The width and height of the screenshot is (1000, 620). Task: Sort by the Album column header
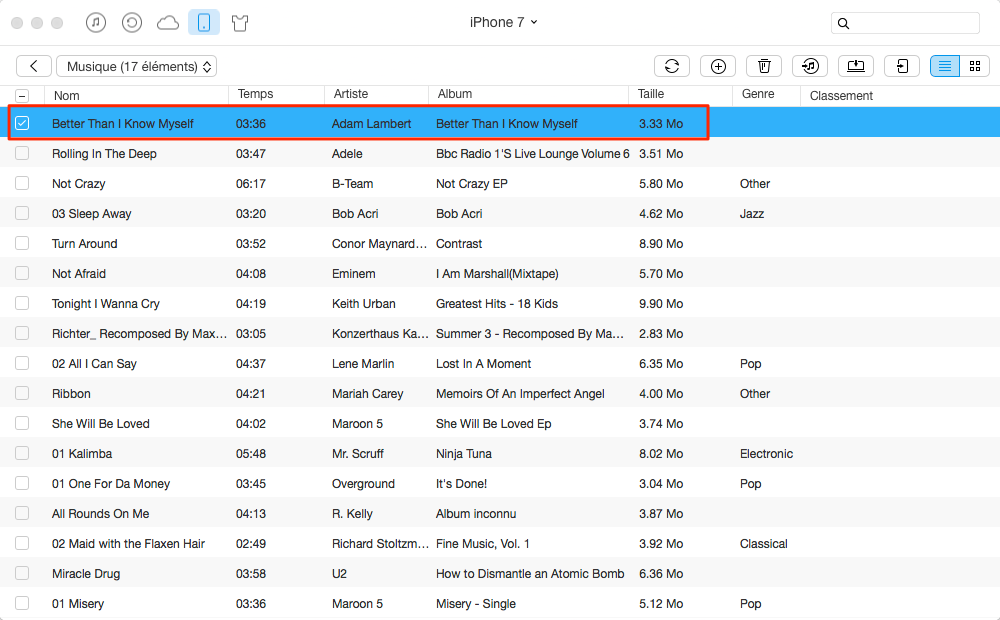point(455,94)
